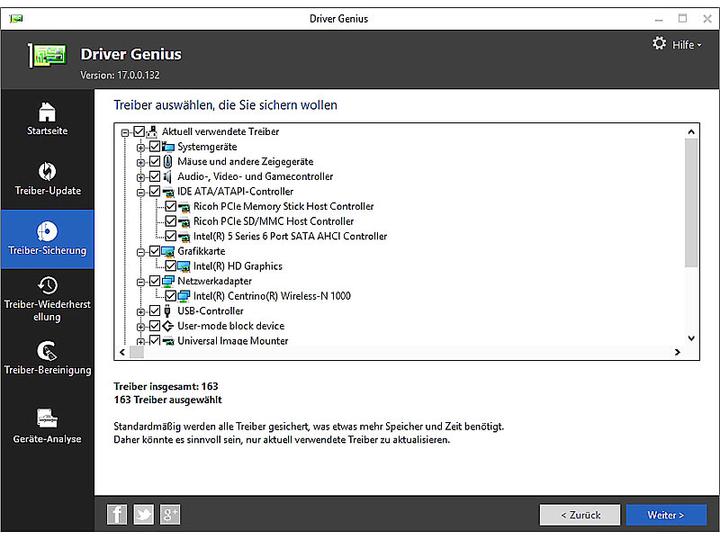Expand the USB-Controller node
The height and width of the screenshot is (540, 720).
click(x=141, y=312)
